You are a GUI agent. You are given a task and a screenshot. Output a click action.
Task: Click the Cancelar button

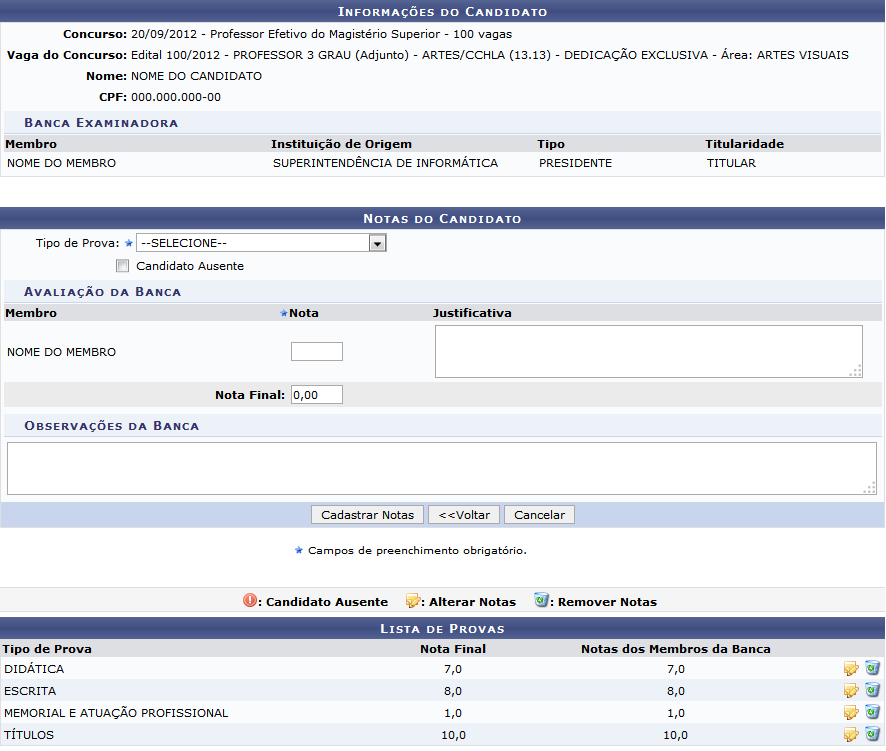539,515
